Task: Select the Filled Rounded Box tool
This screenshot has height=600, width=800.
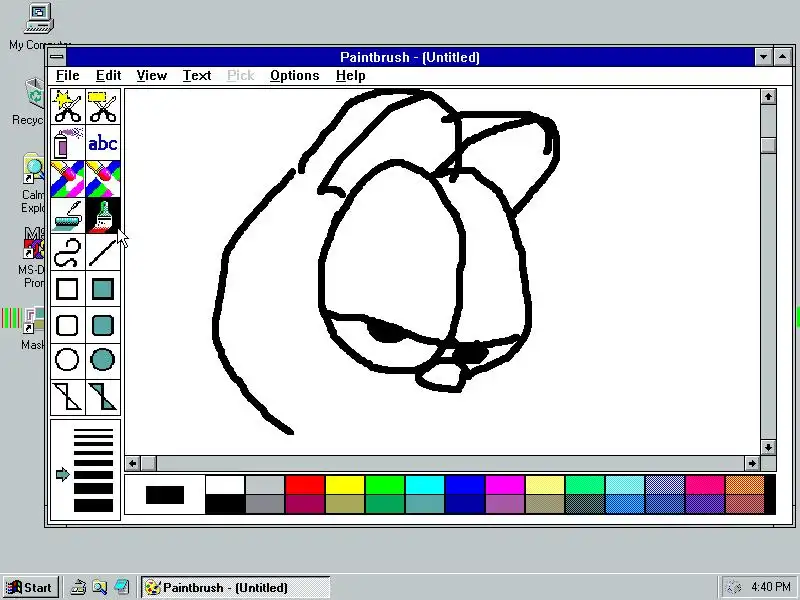Action: coord(103,325)
